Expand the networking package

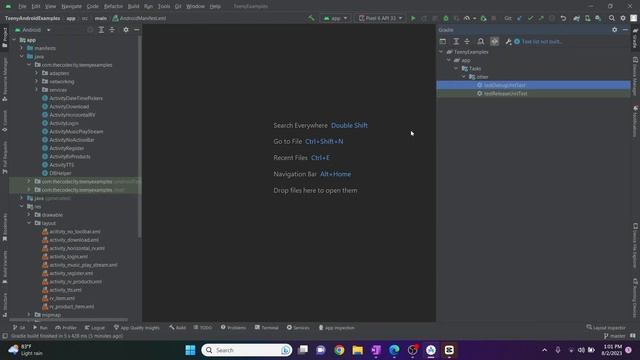point(36,81)
